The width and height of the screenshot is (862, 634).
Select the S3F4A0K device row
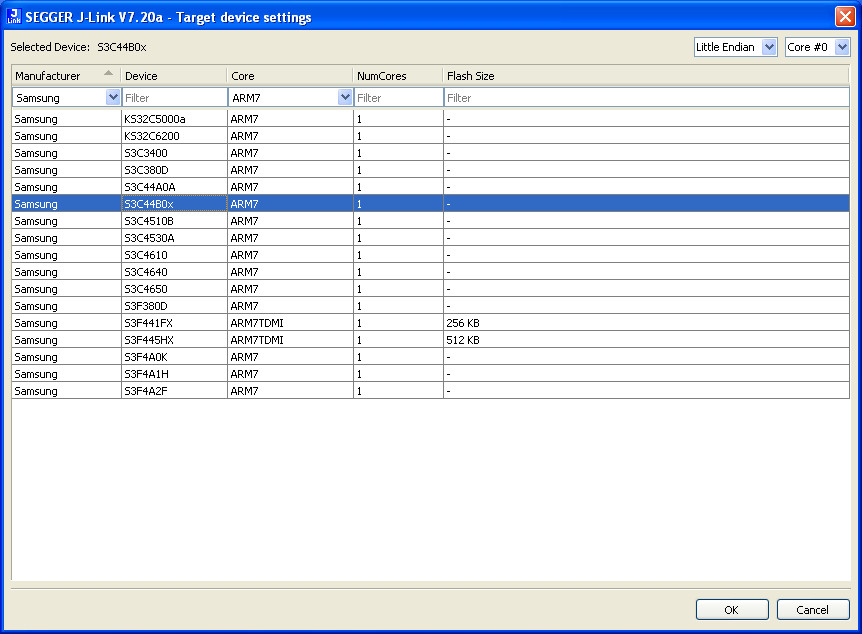click(x=430, y=357)
